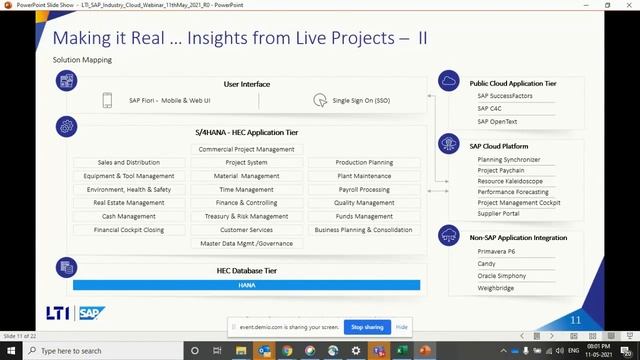The width and height of the screenshot is (640, 360).
Task: Click 'SAP OpenText' list entry
Action: [497, 122]
